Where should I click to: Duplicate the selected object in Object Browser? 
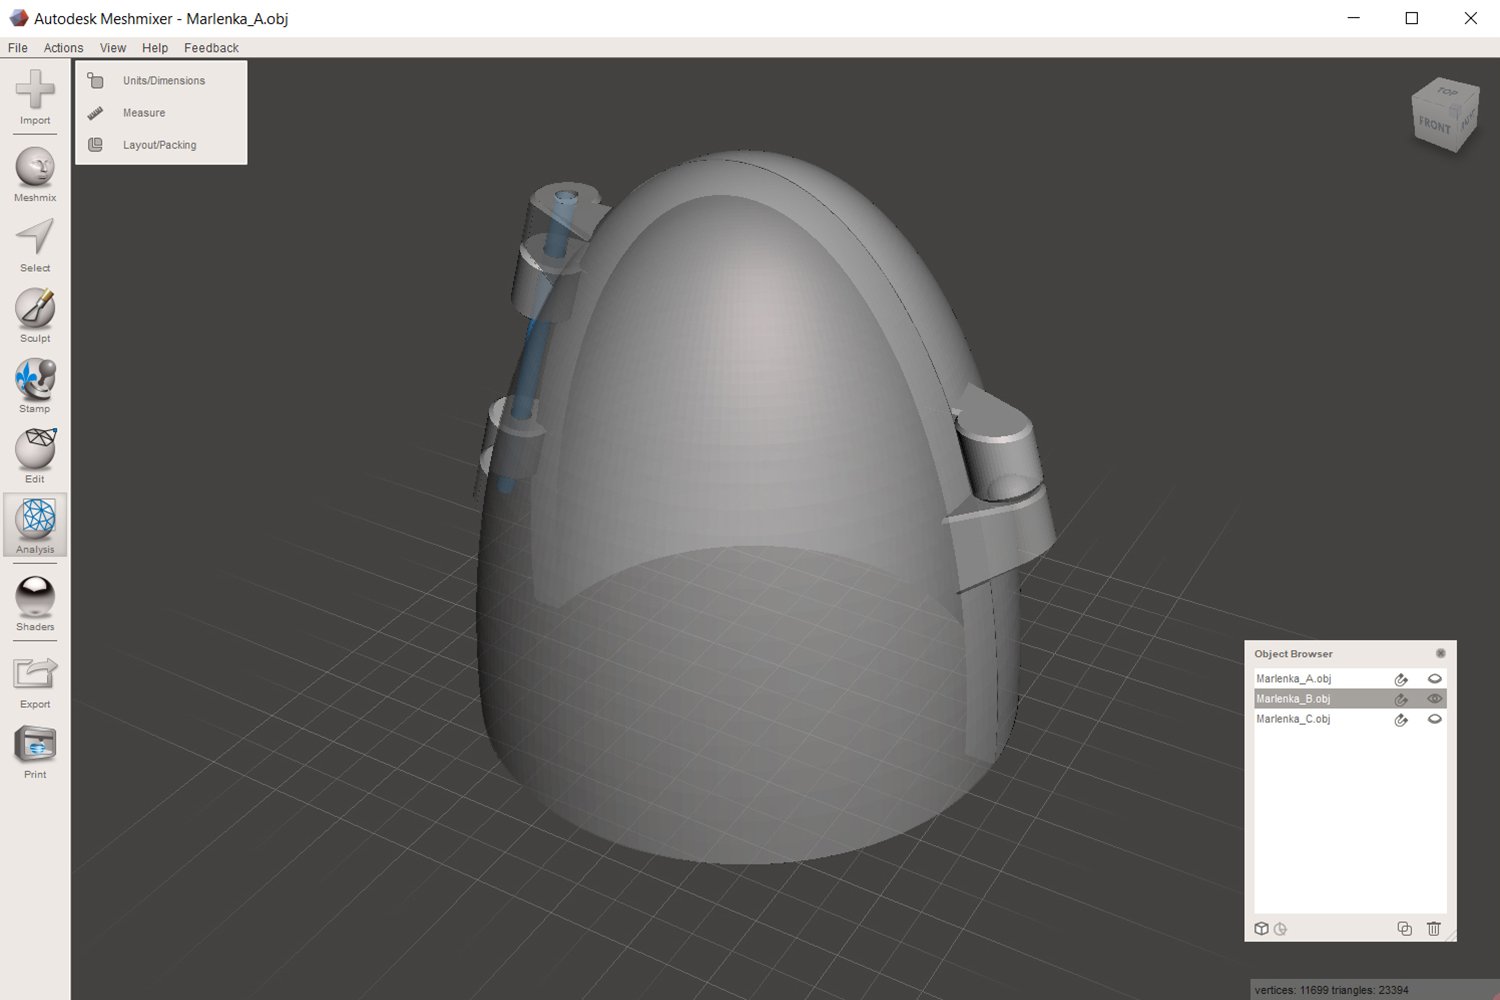[1404, 929]
